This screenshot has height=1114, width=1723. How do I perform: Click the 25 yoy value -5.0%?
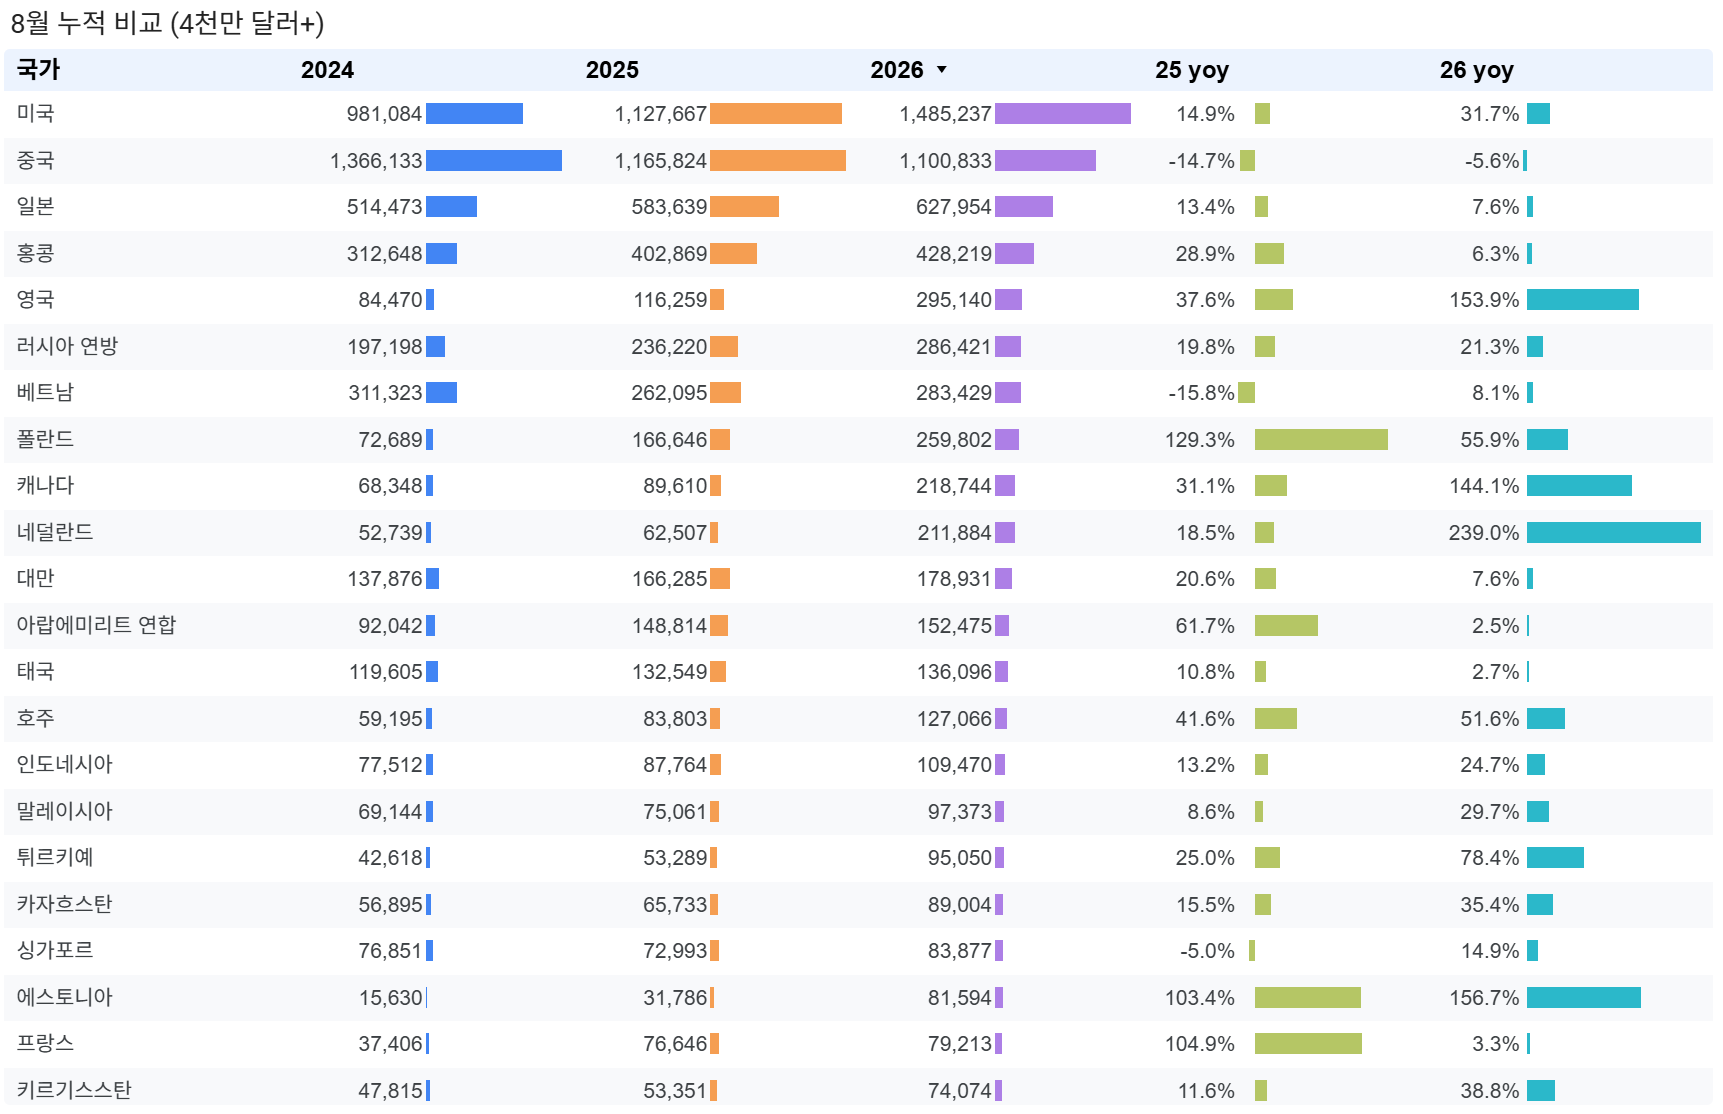1207,951
